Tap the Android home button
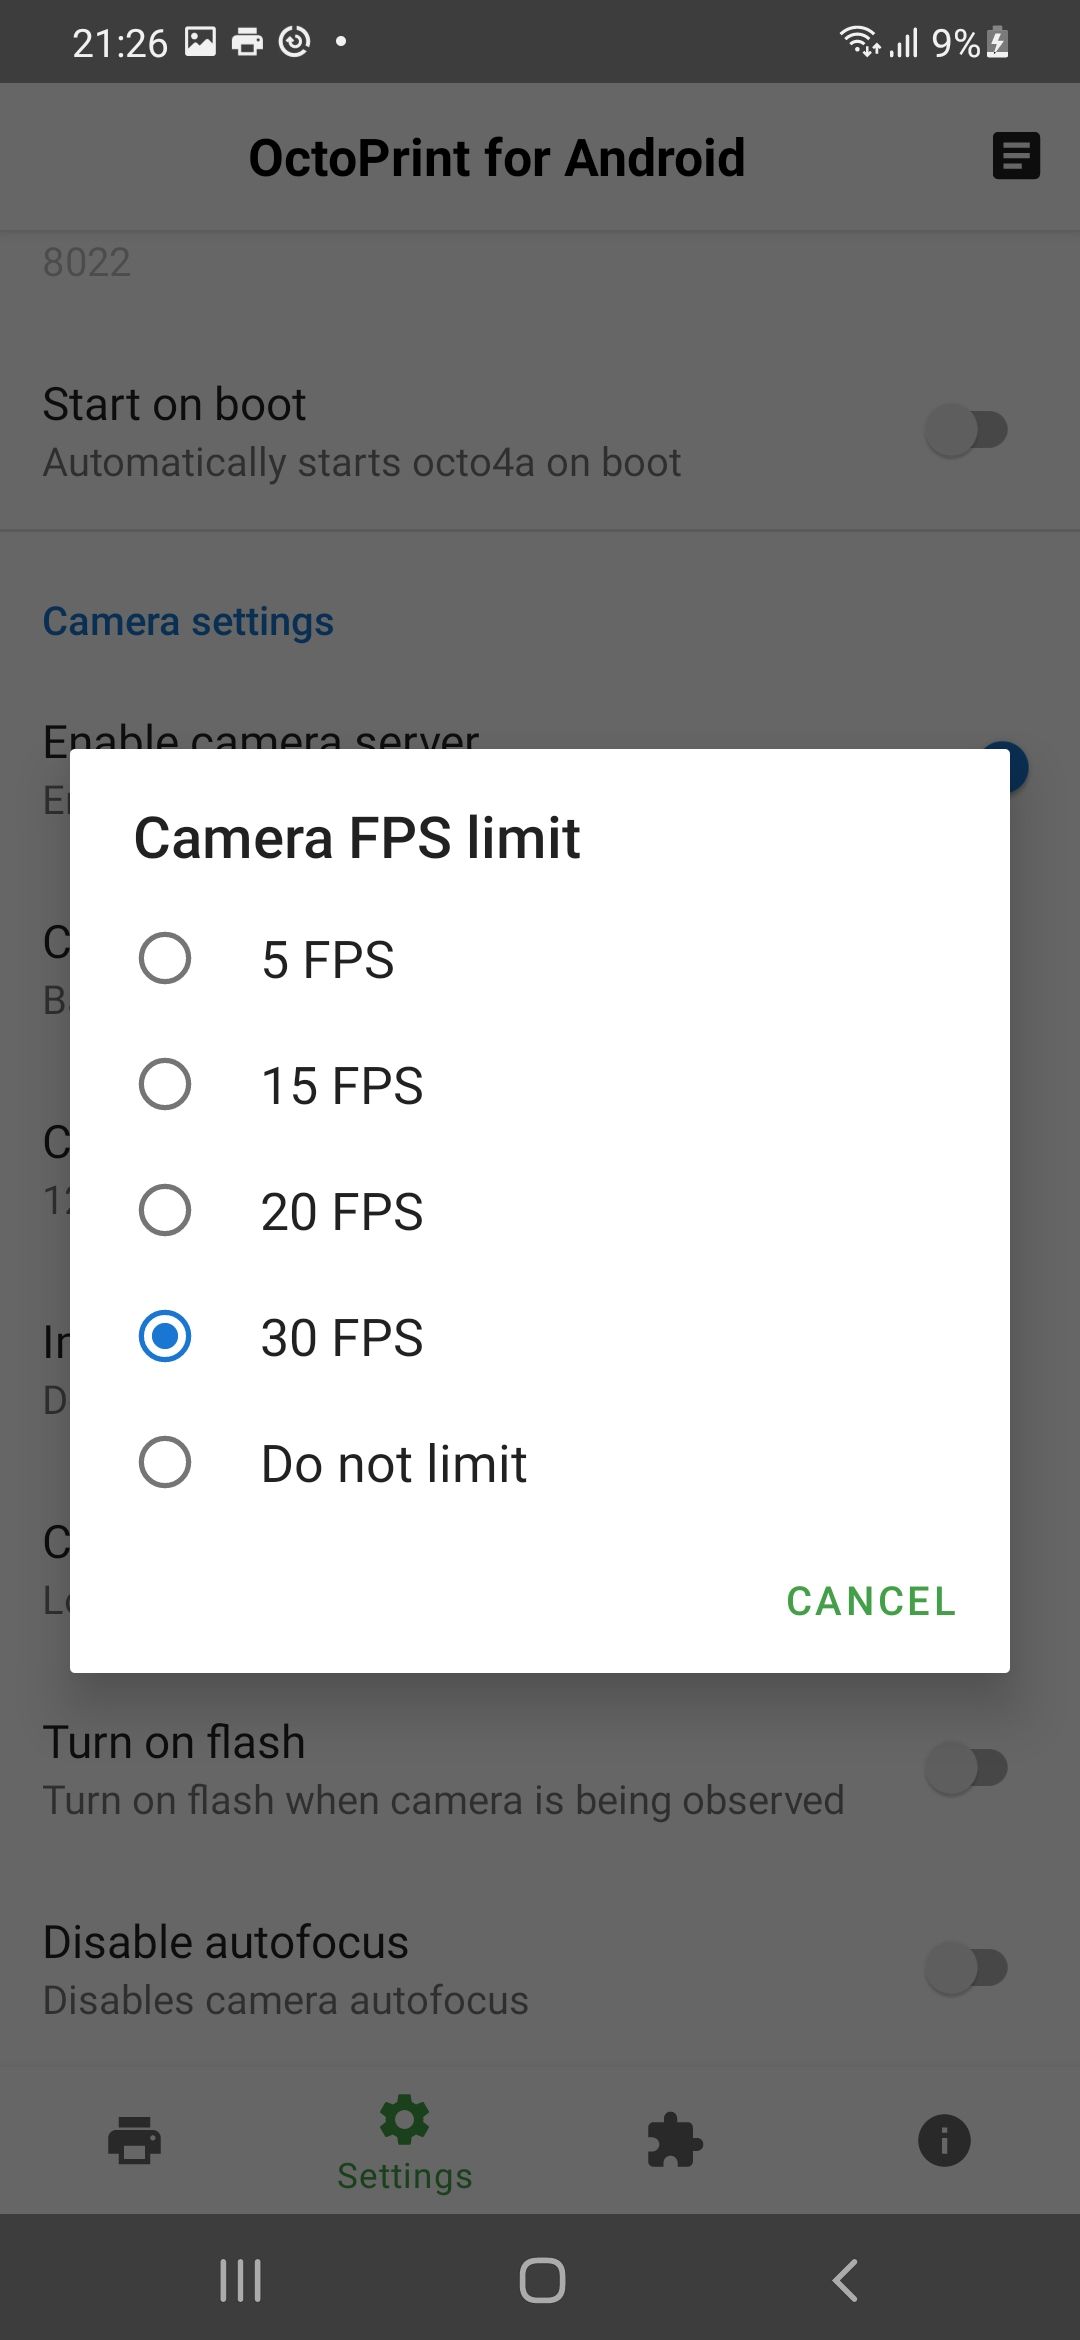1080x2340 pixels. coord(541,2281)
